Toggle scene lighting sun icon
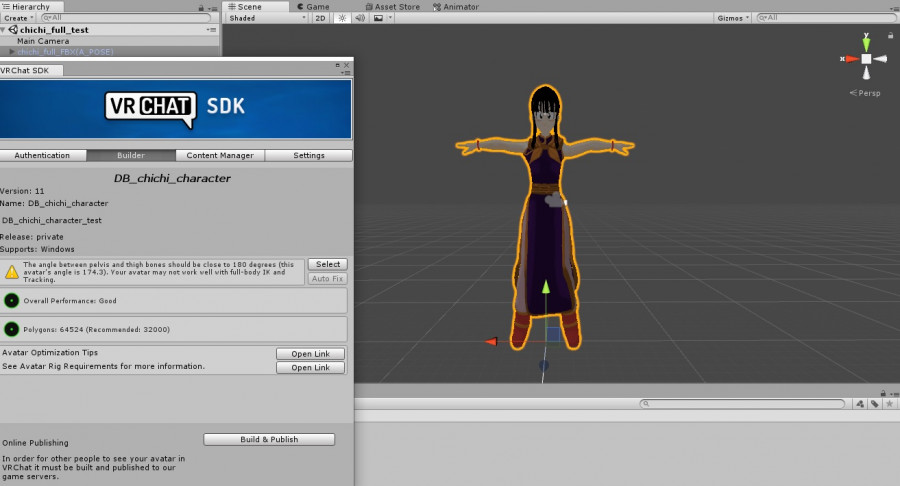This screenshot has width=900, height=486. pos(342,18)
